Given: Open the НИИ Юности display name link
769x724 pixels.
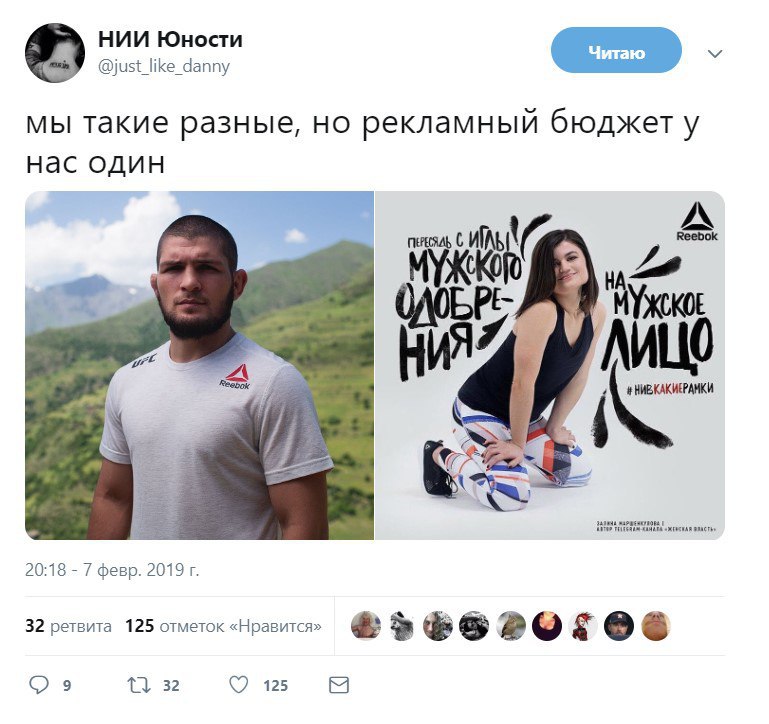Looking at the screenshot, I should tap(170, 39).
